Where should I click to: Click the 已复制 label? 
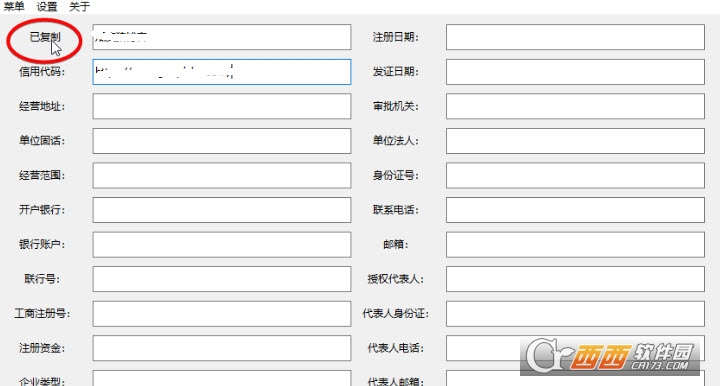(45, 37)
